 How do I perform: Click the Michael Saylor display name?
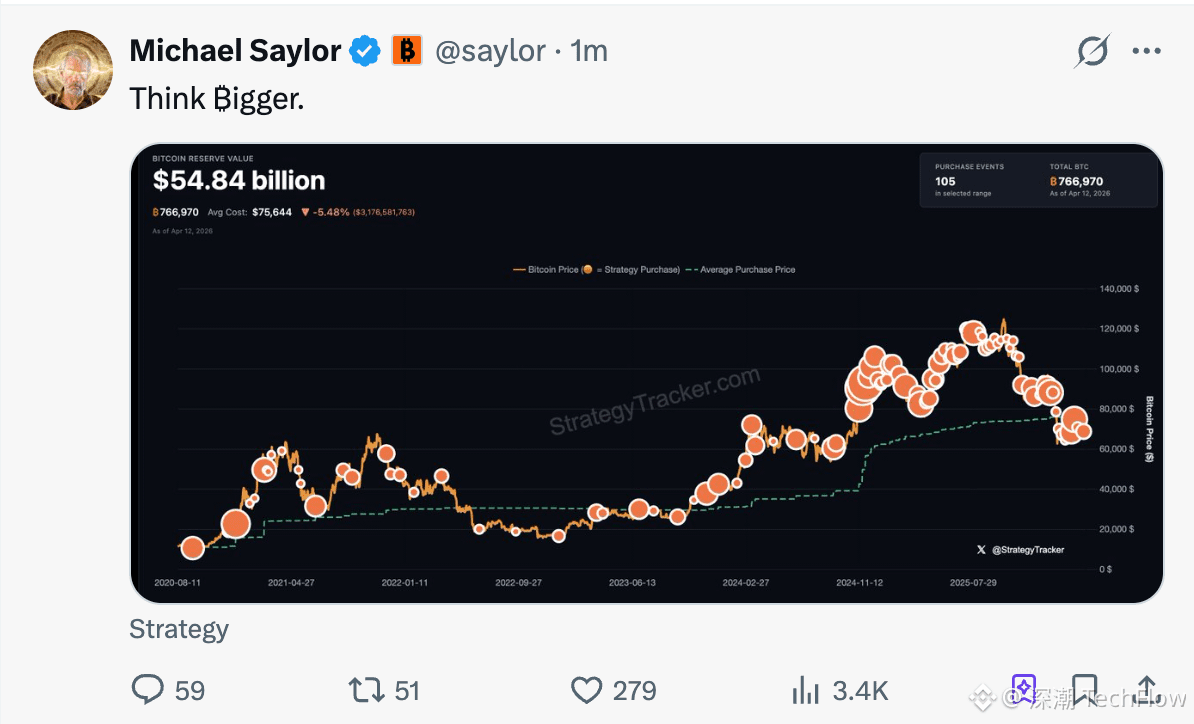pos(235,51)
